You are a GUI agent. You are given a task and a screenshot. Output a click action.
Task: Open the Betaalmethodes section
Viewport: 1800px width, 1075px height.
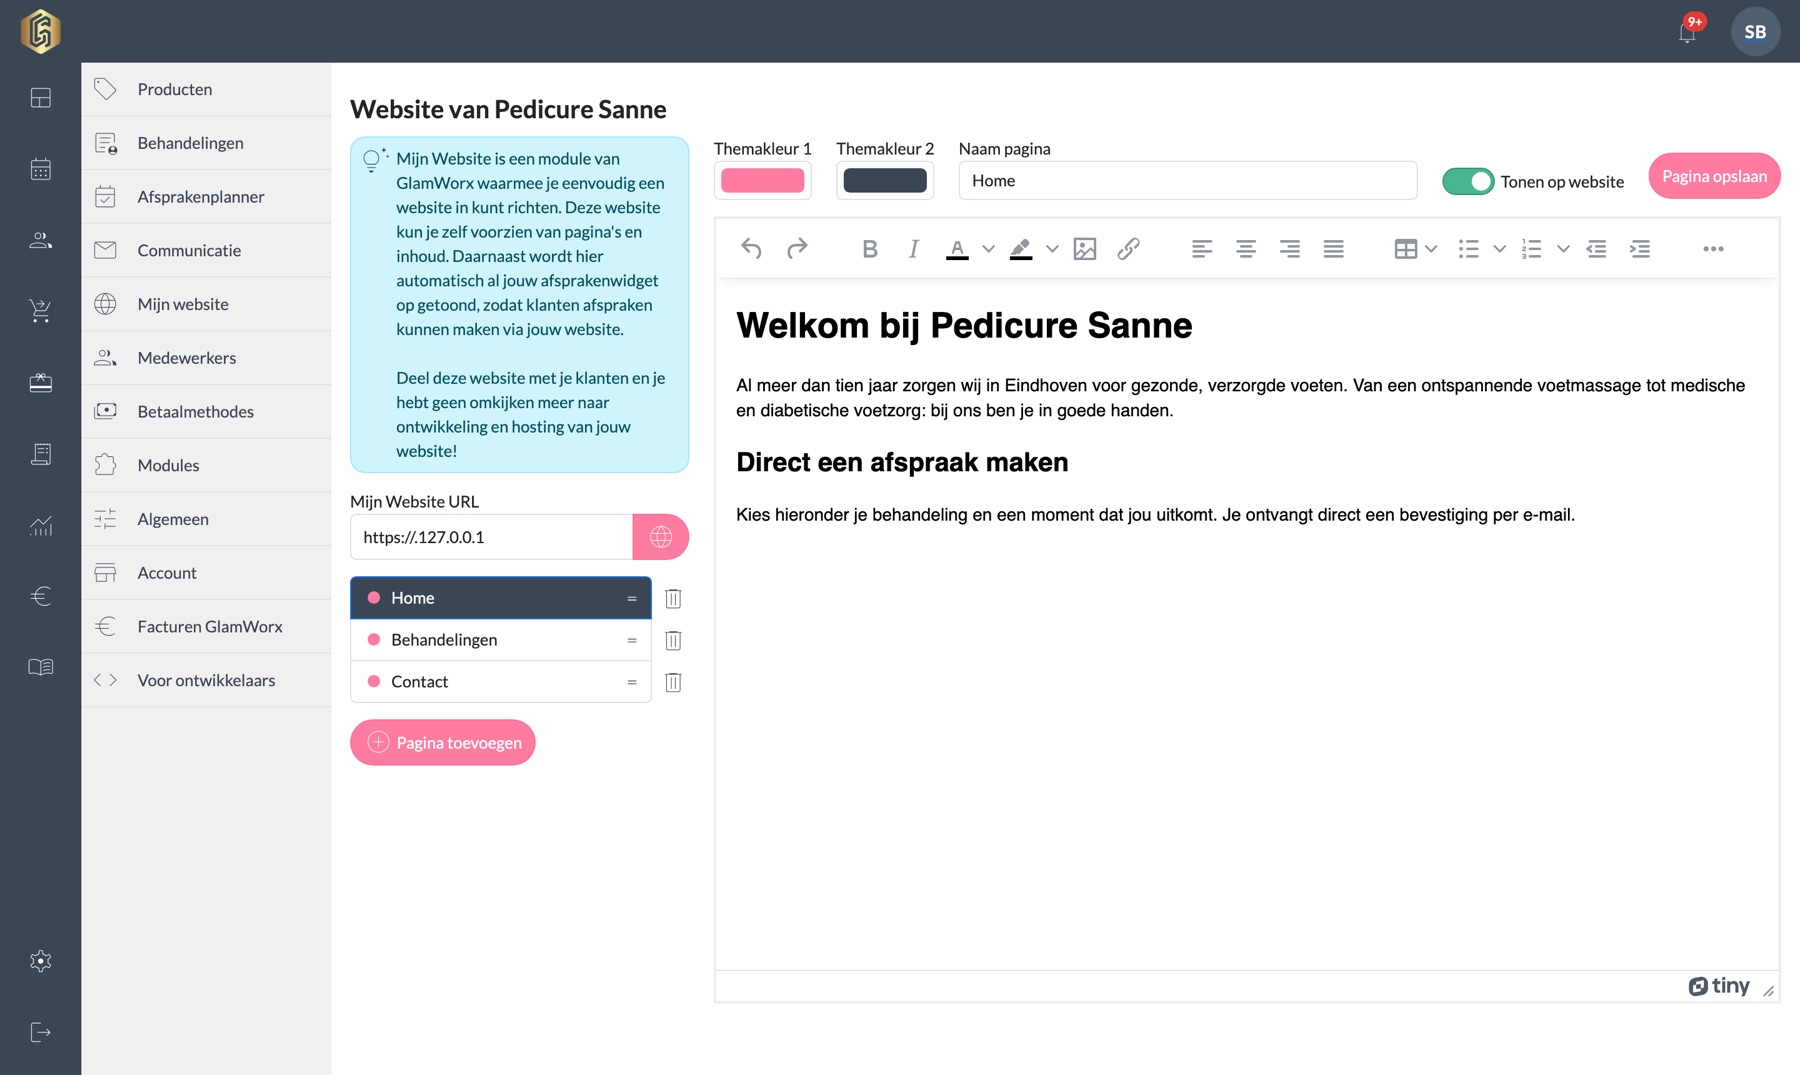(206, 412)
